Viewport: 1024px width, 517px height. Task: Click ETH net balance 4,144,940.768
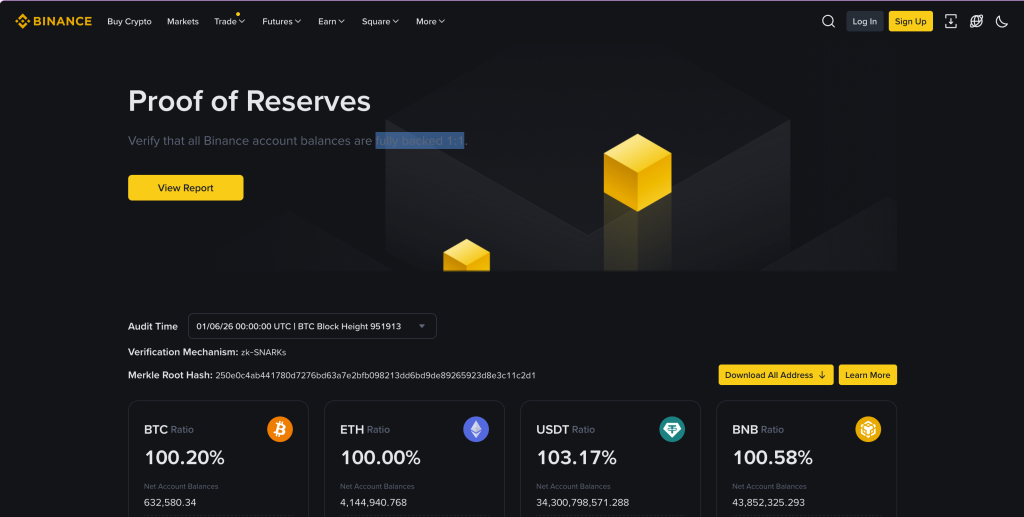coord(374,503)
